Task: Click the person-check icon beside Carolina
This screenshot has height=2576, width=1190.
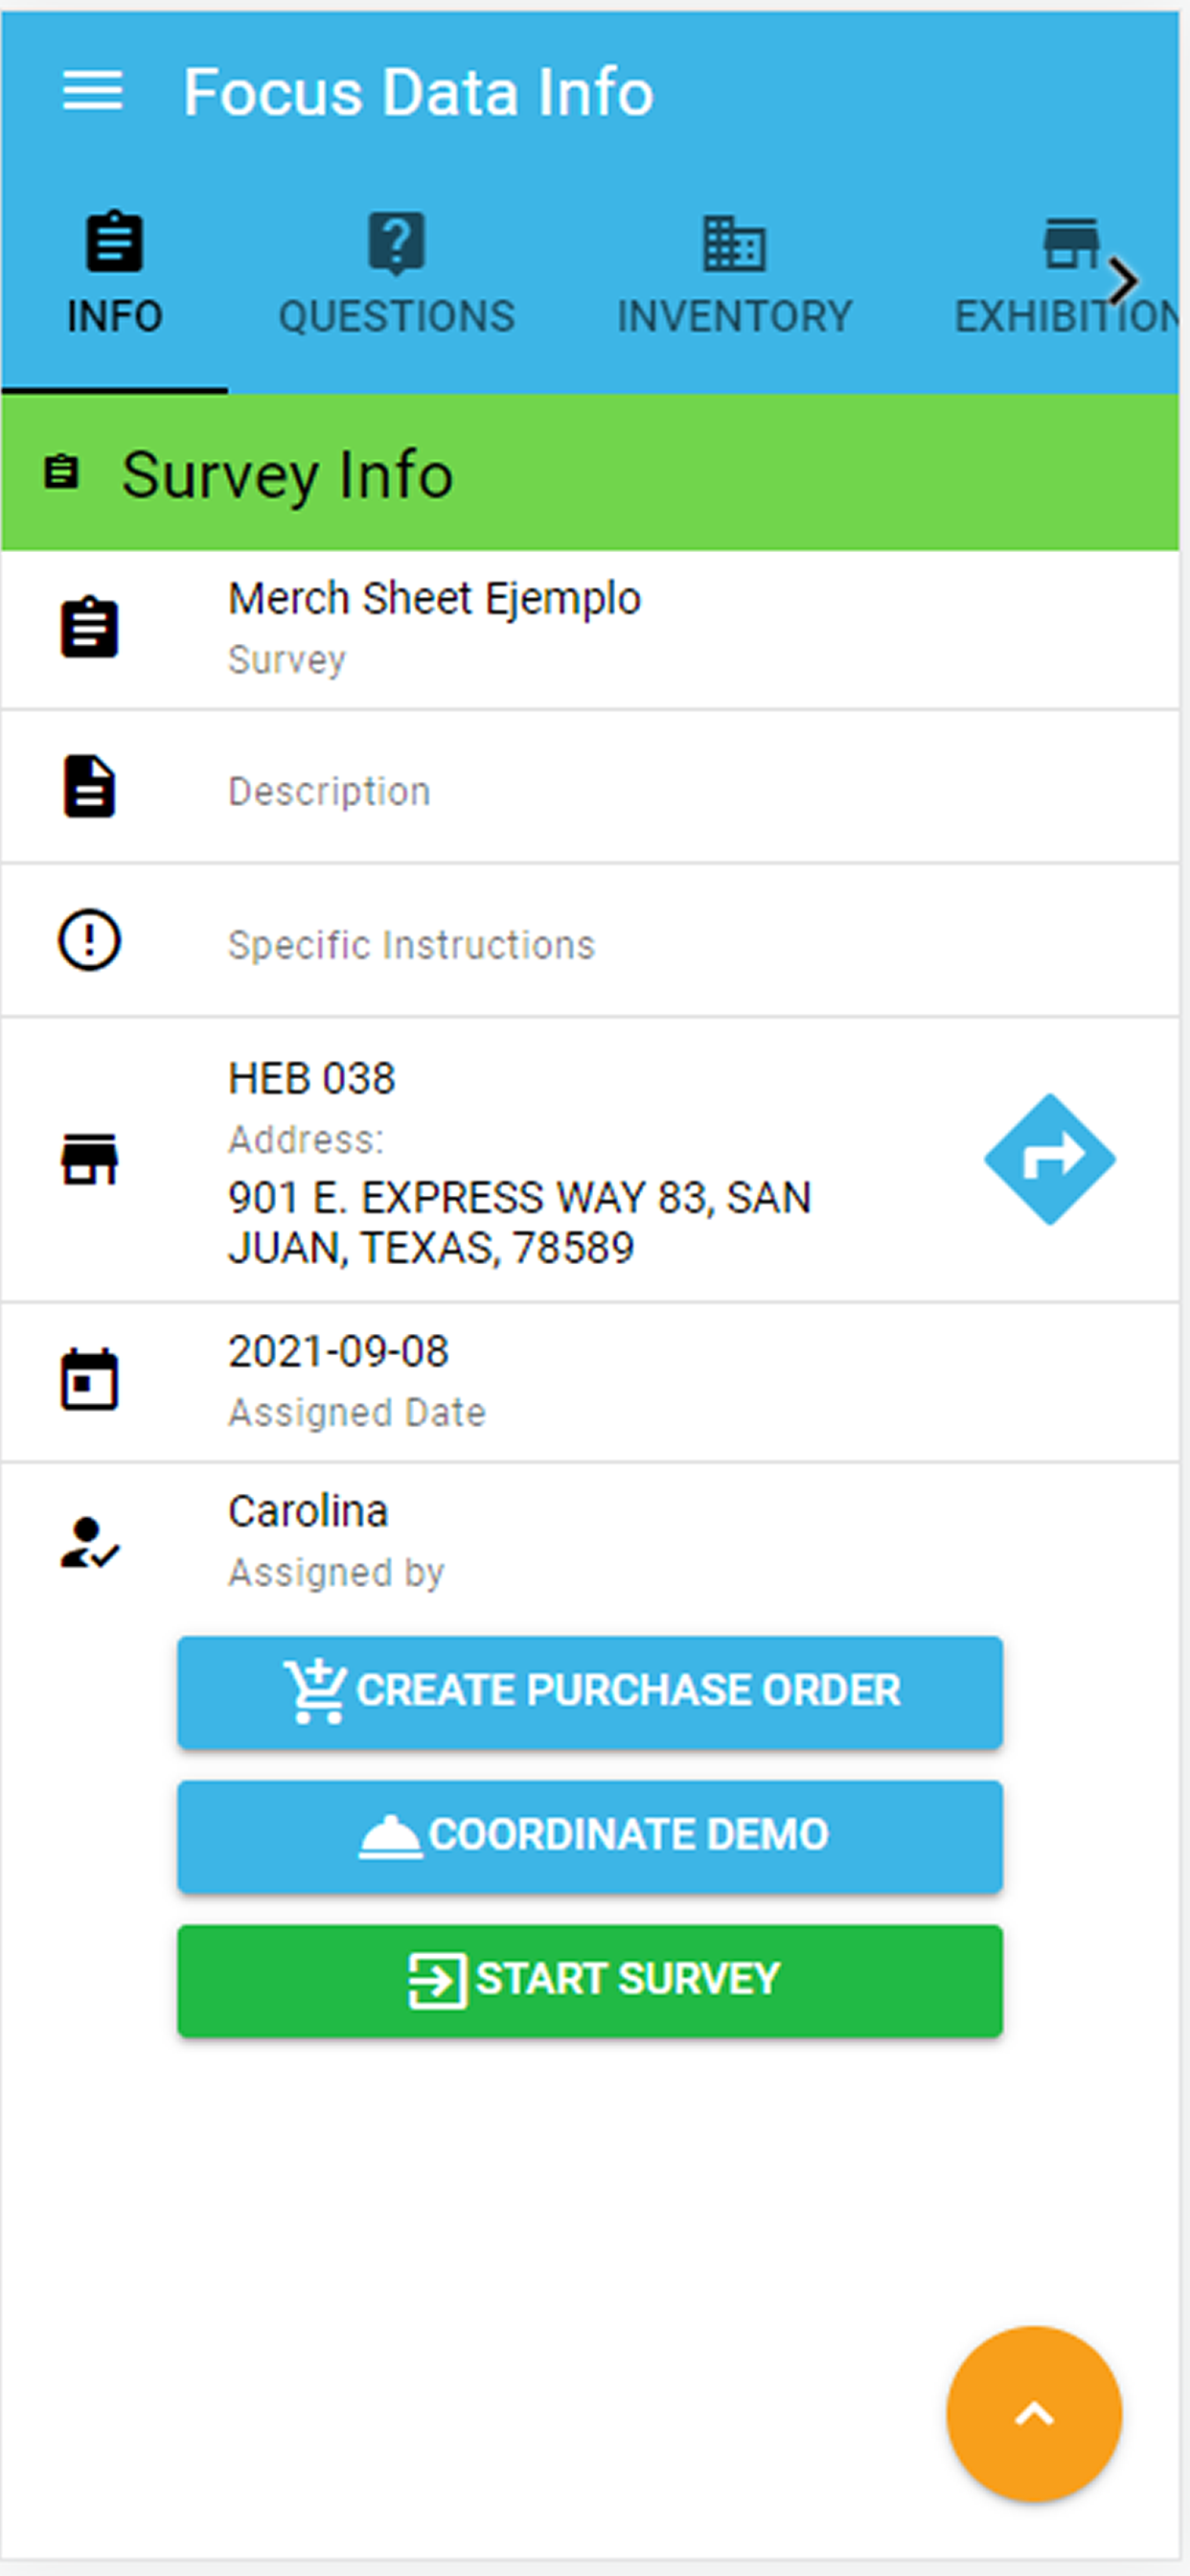Action: [89, 1542]
